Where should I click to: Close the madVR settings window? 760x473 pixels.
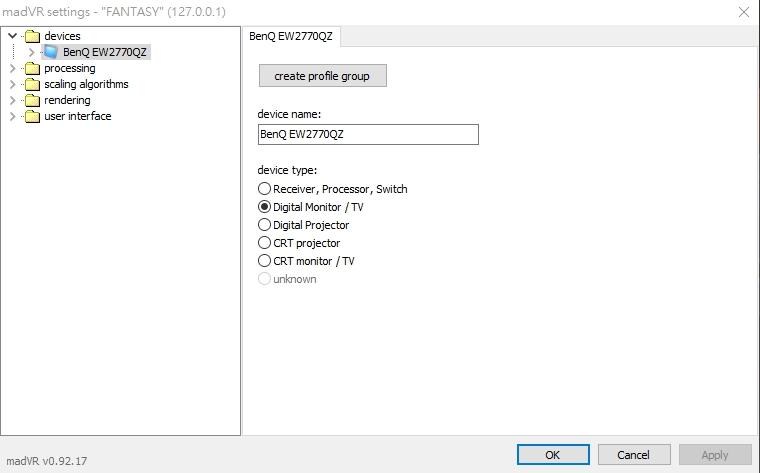pyautogui.click(x=743, y=12)
